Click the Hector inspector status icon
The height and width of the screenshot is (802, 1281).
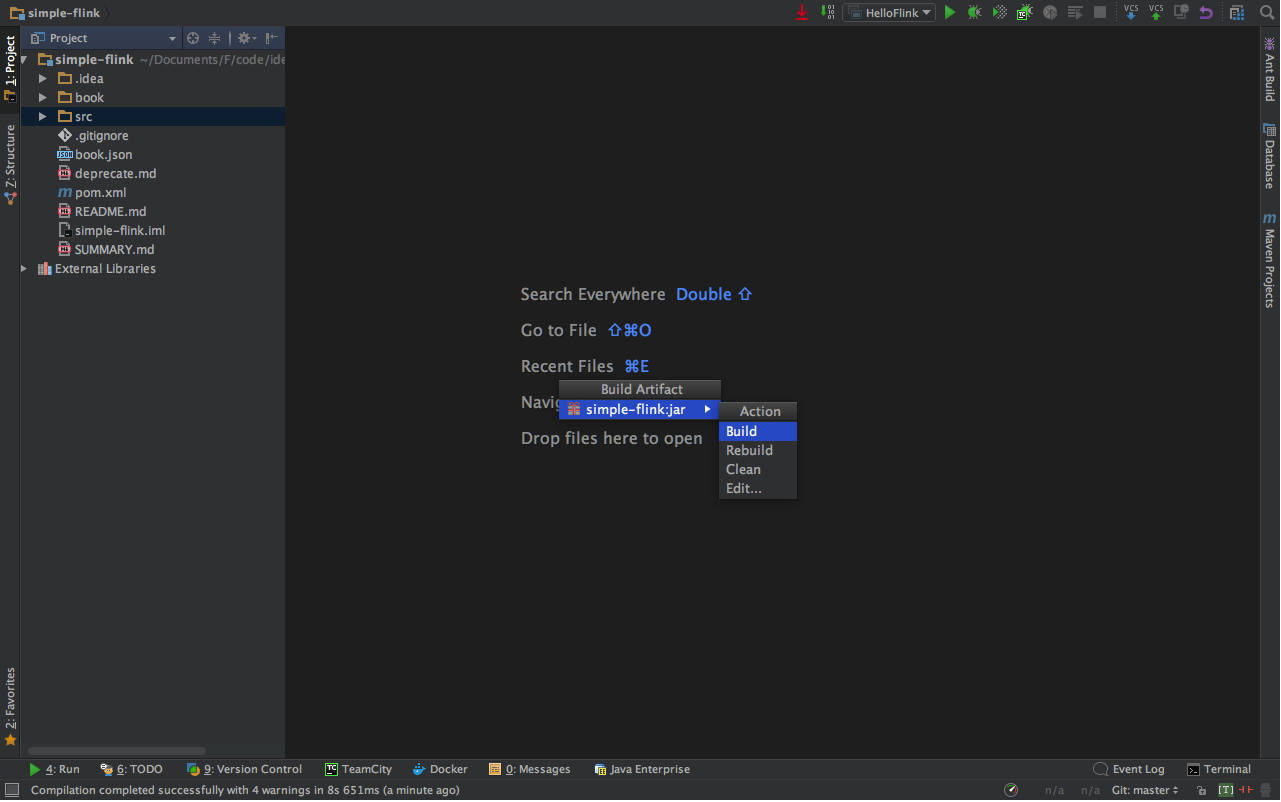coord(1266,791)
